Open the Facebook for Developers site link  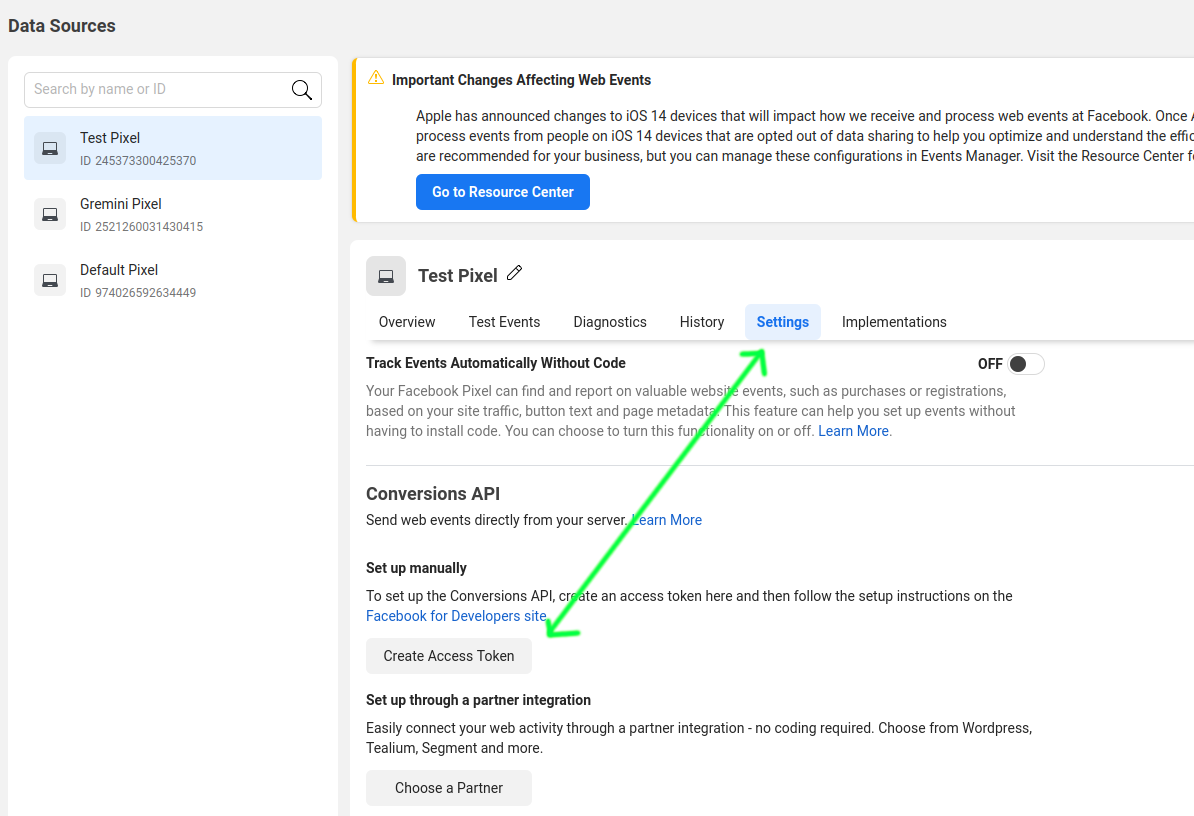point(456,616)
